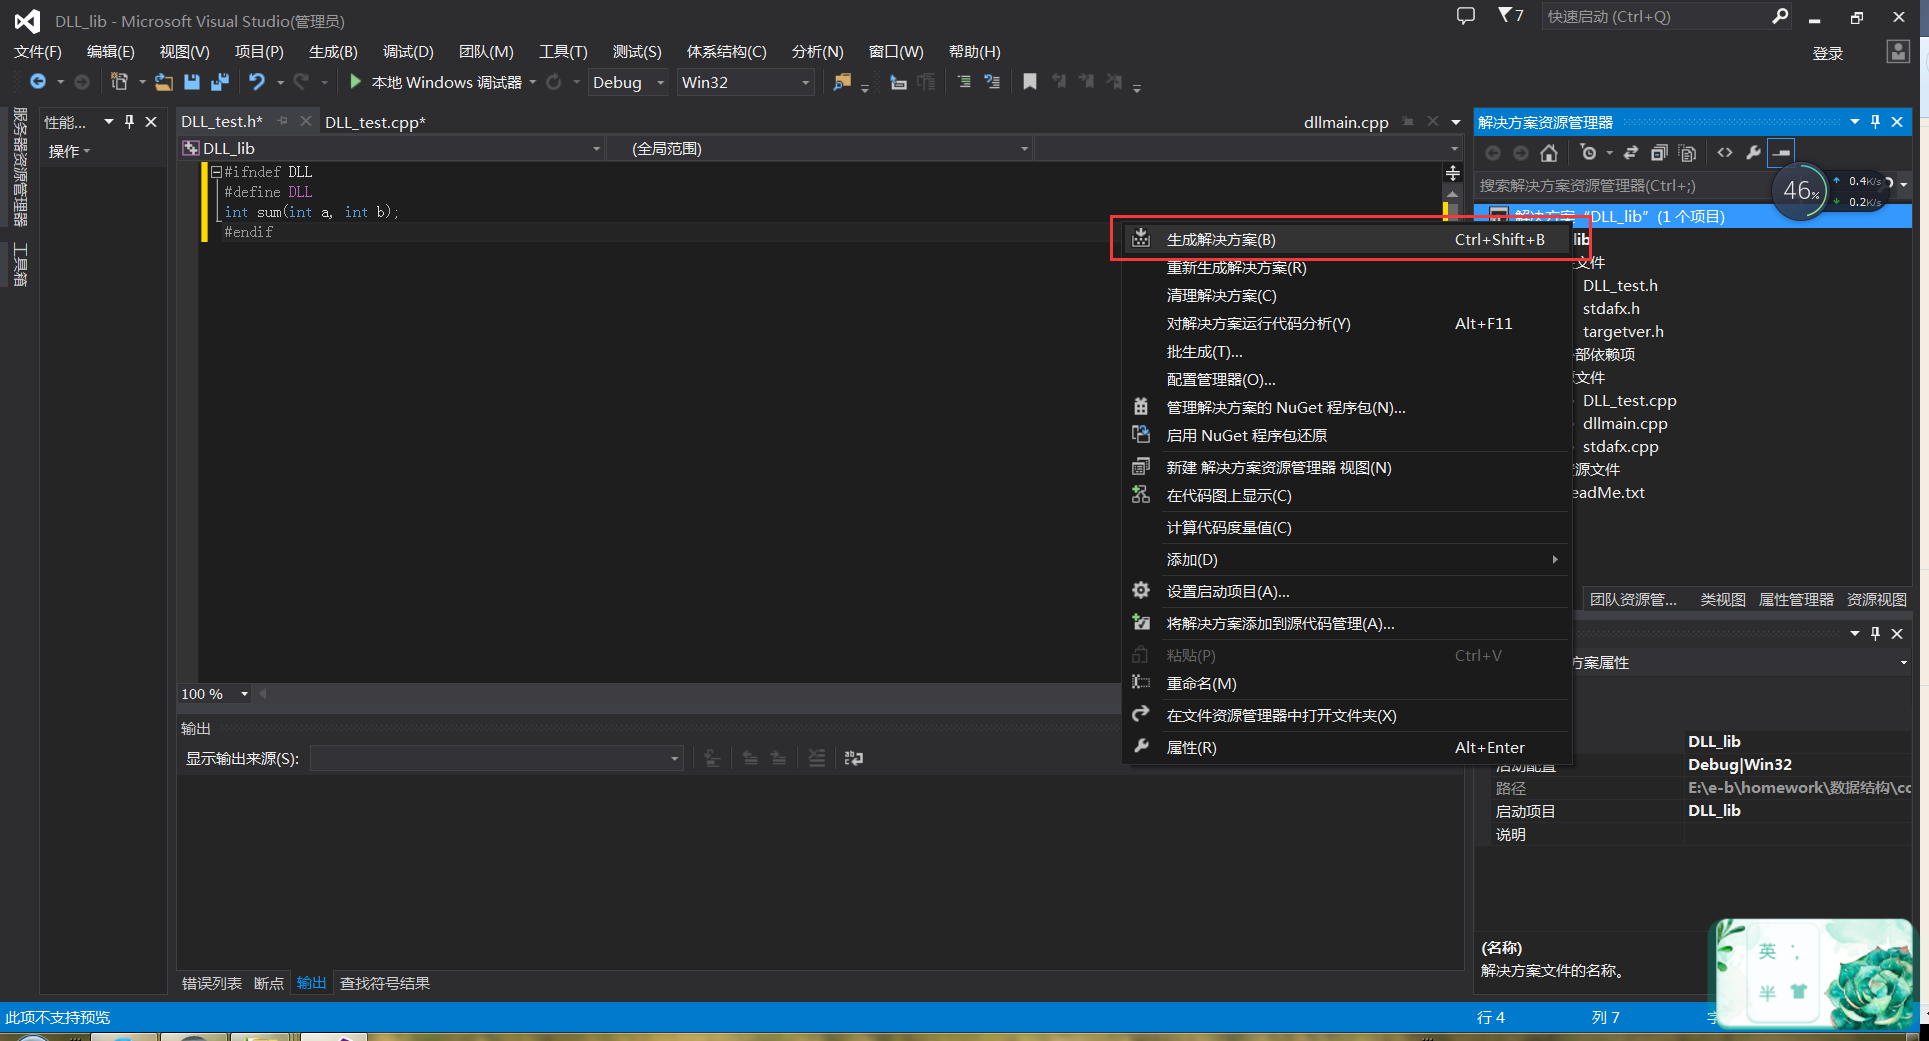This screenshot has height=1041, width=1929.
Task: Toggle Show All Files in Solution Explorer
Action: coord(1688,153)
